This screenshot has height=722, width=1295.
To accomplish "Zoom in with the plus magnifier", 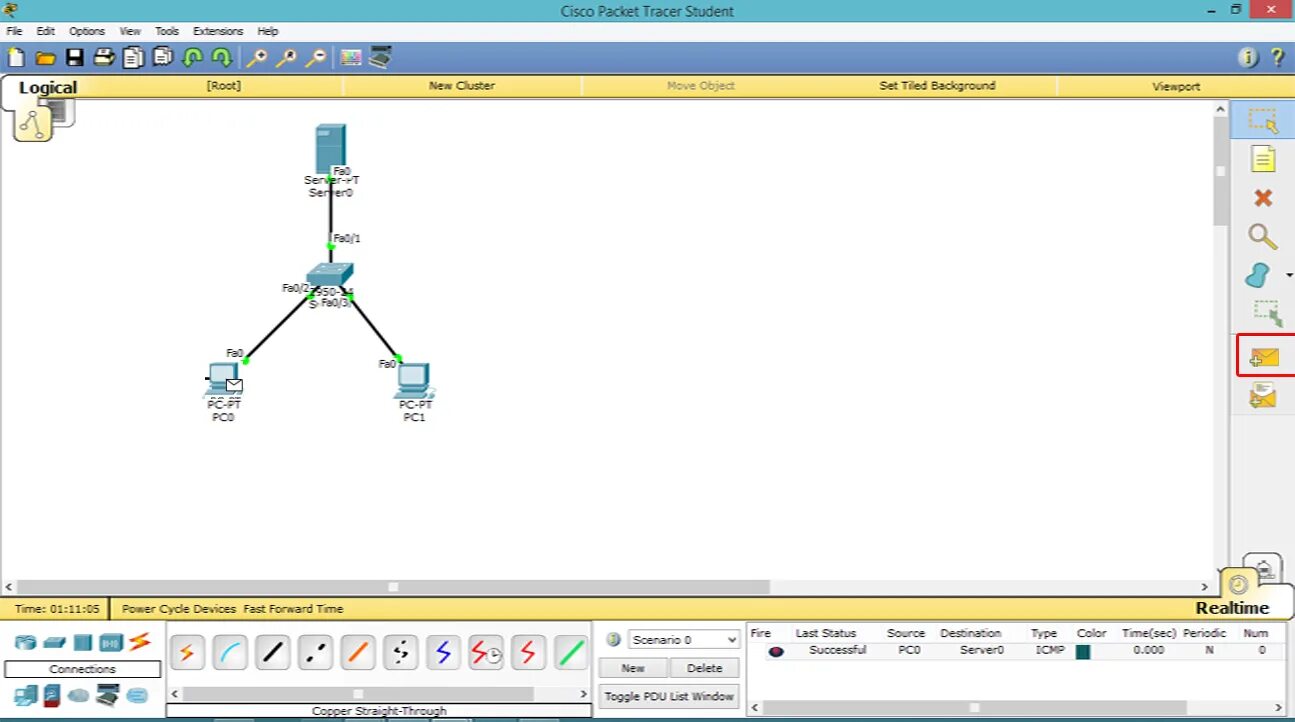I will tap(257, 58).
